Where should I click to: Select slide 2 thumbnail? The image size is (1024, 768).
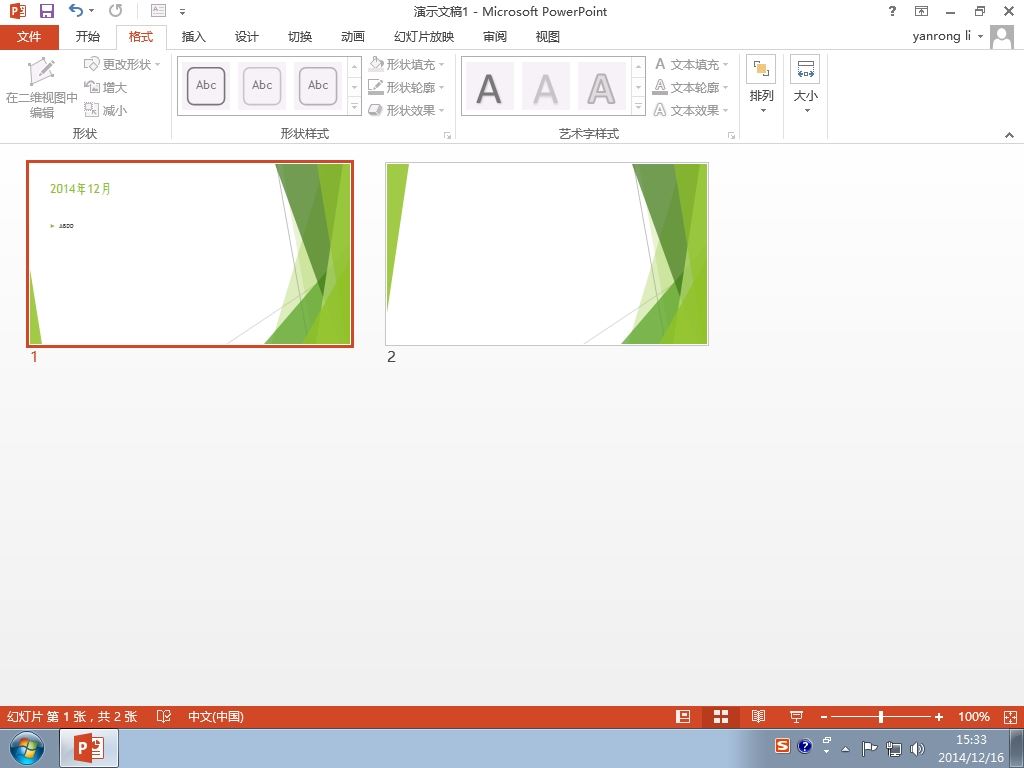pos(547,253)
